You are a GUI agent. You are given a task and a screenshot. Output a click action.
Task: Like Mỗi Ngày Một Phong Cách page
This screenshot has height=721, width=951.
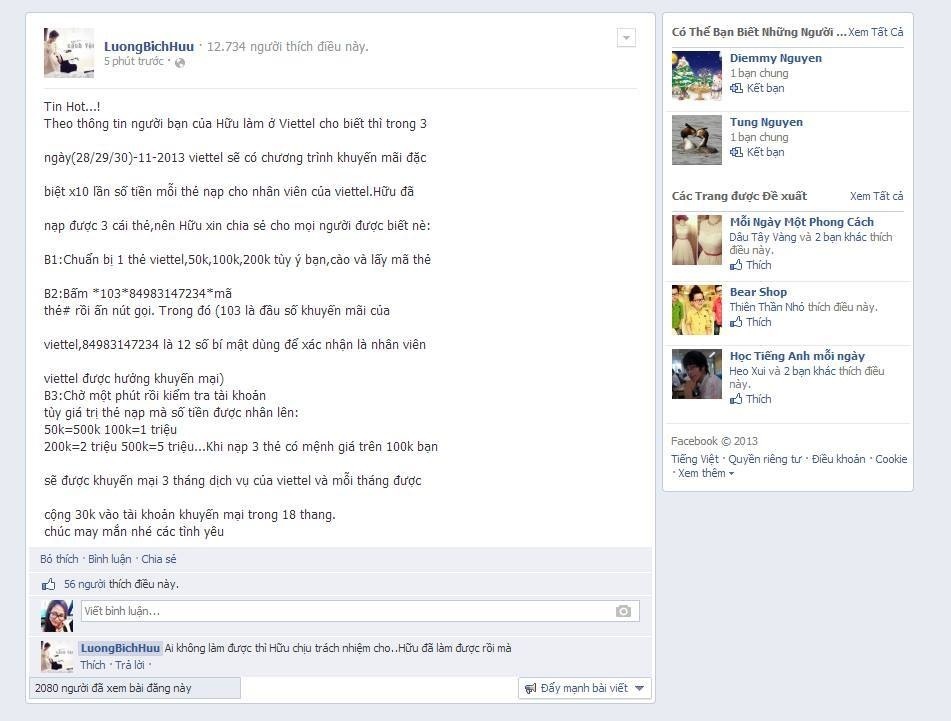pos(751,265)
